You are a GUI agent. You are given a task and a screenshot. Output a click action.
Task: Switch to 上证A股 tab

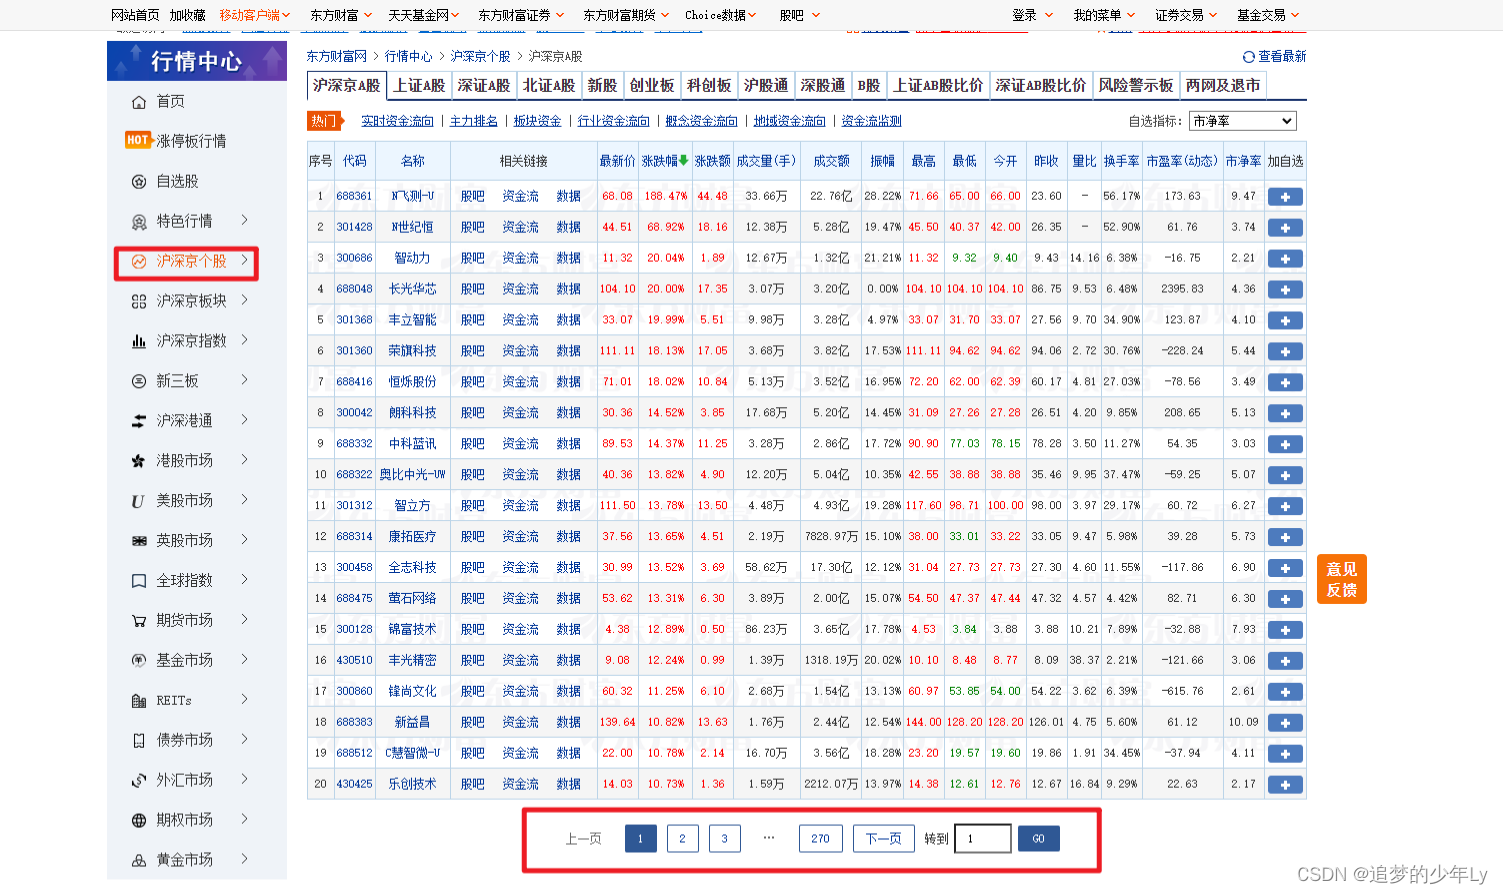[419, 86]
